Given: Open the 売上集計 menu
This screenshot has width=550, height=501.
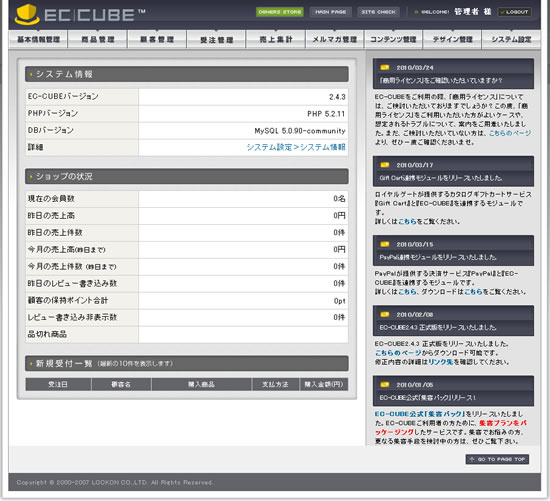Looking at the screenshot, I should 276,39.
